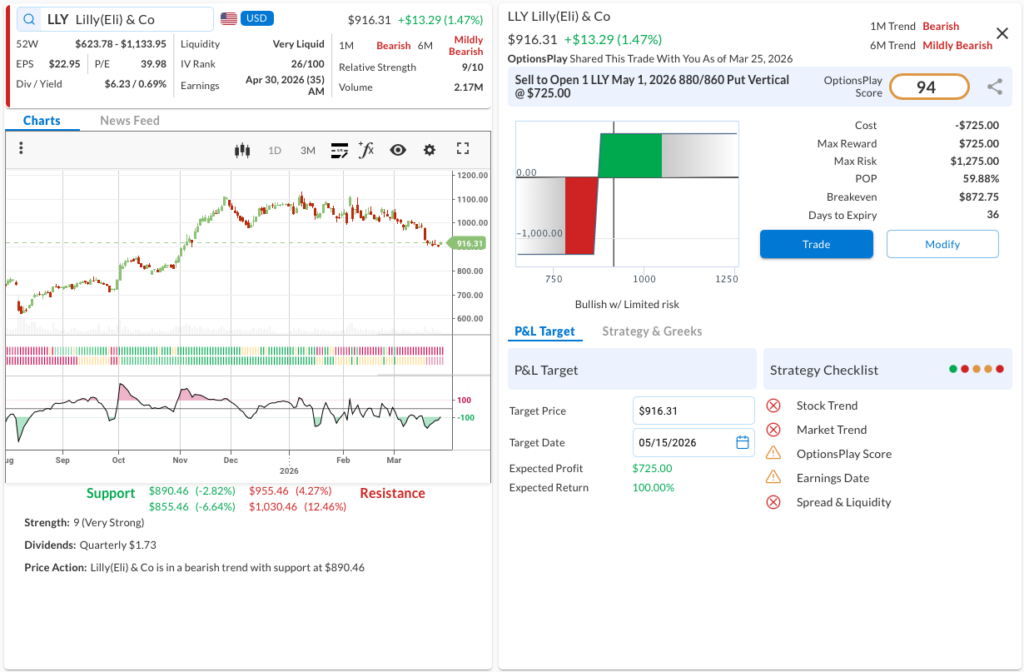Open the chart drawing annotations tool
Viewport: 1024px width, 672px height.
(339, 150)
